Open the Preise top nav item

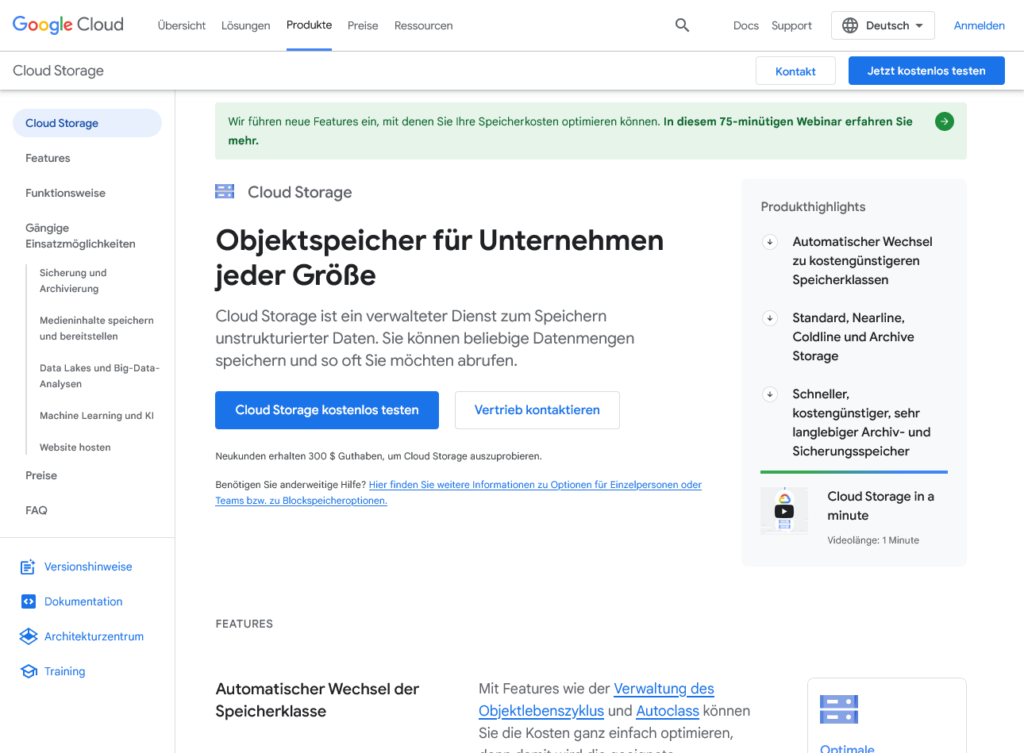362,25
